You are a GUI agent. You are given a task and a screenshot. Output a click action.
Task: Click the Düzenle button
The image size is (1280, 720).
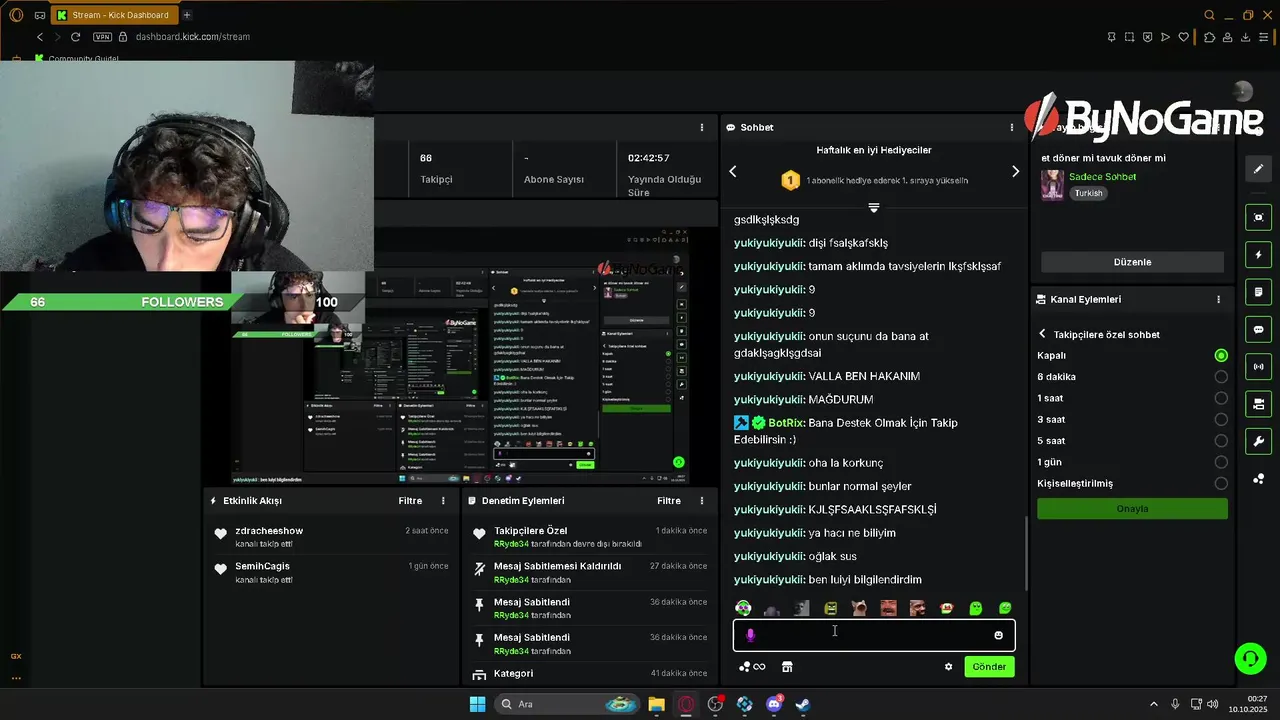1132,262
